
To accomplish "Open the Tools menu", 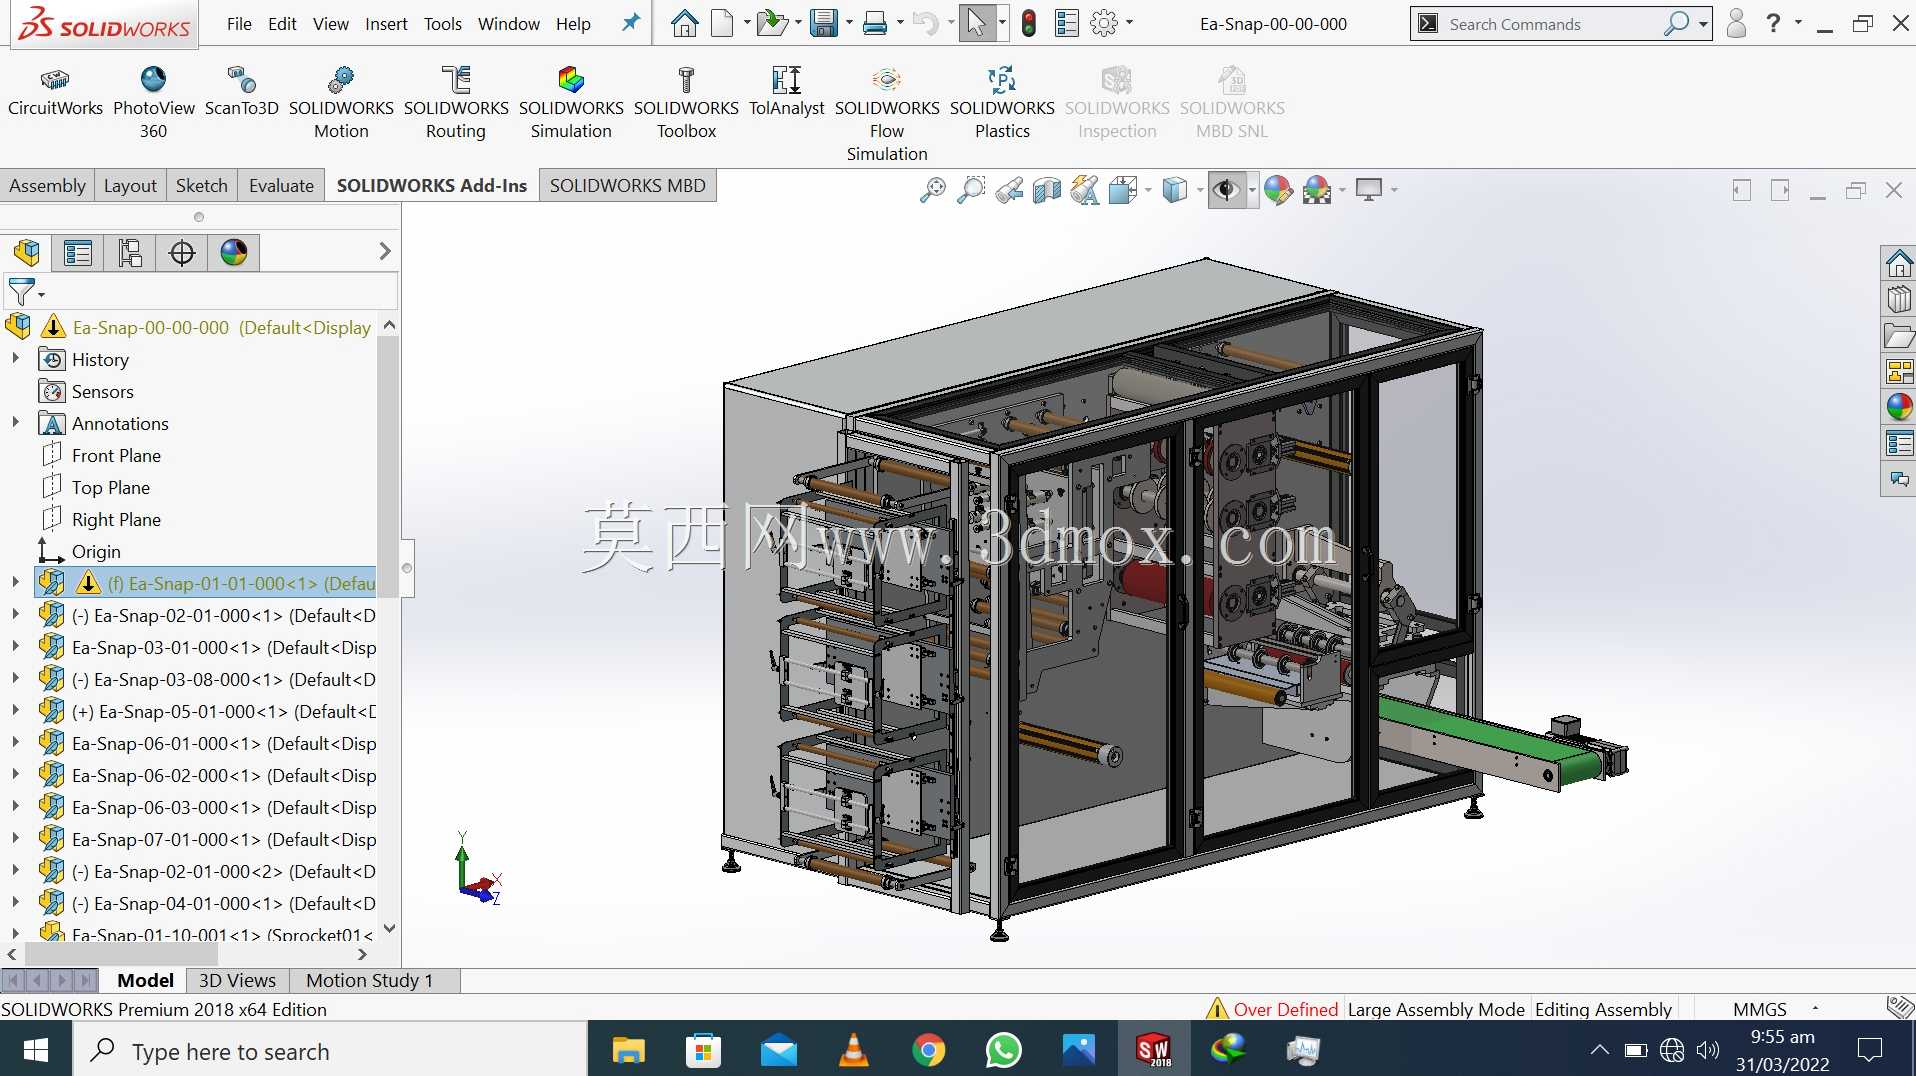I will coord(442,23).
